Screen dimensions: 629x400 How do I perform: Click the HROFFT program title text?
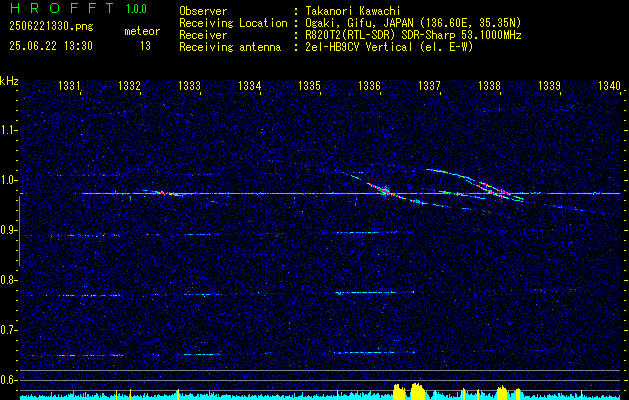pyautogui.click(x=62, y=8)
